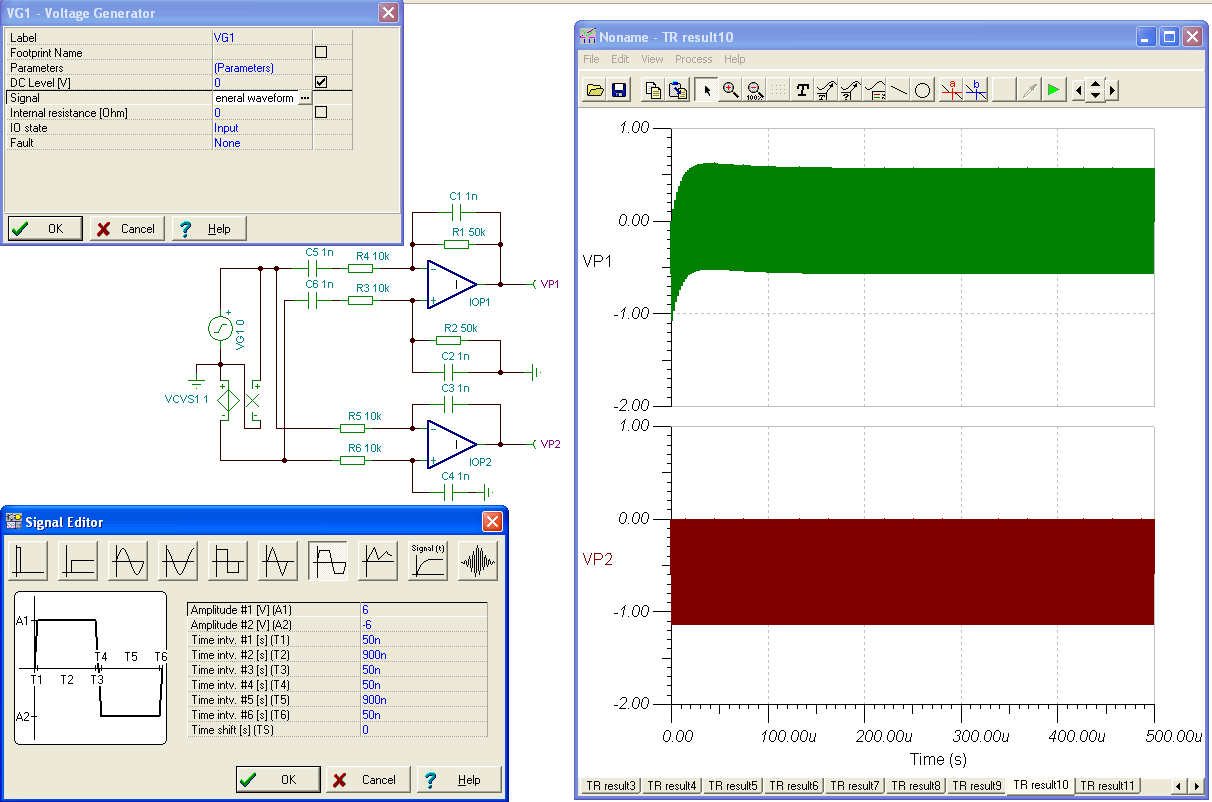Click the curve legend tool

click(x=874, y=90)
